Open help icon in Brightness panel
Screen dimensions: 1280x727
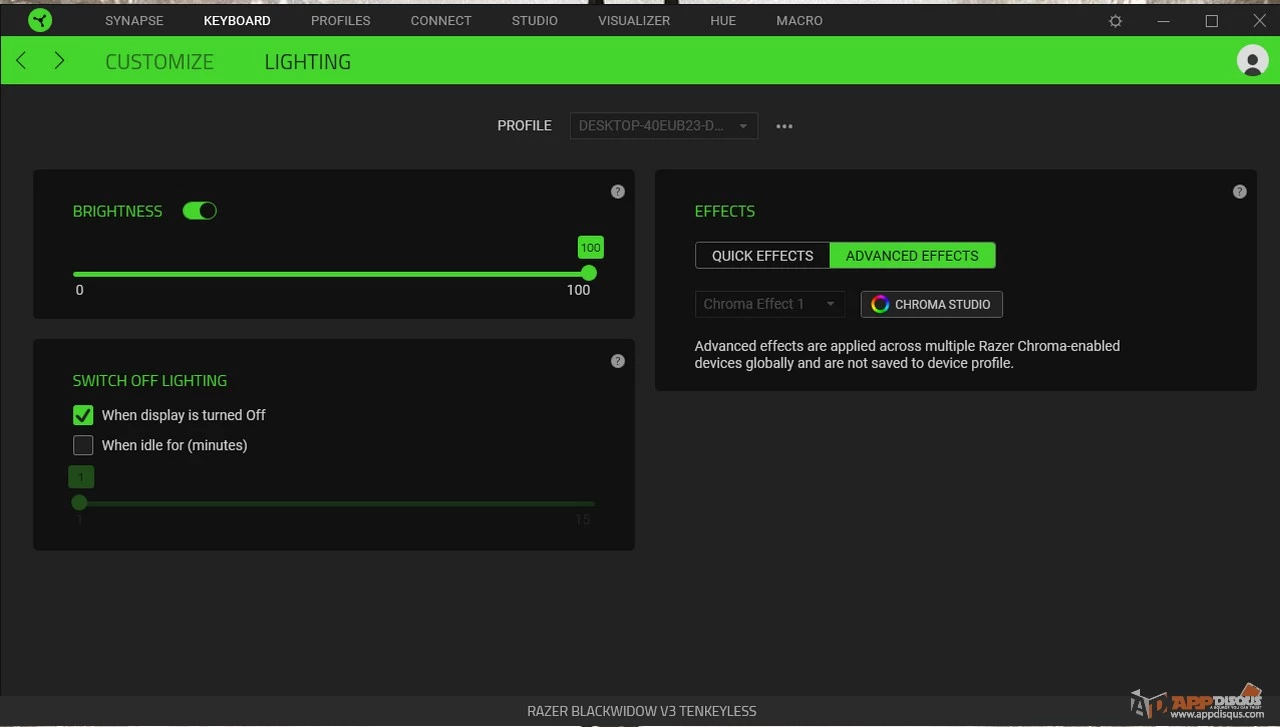click(x=618, y=191)
